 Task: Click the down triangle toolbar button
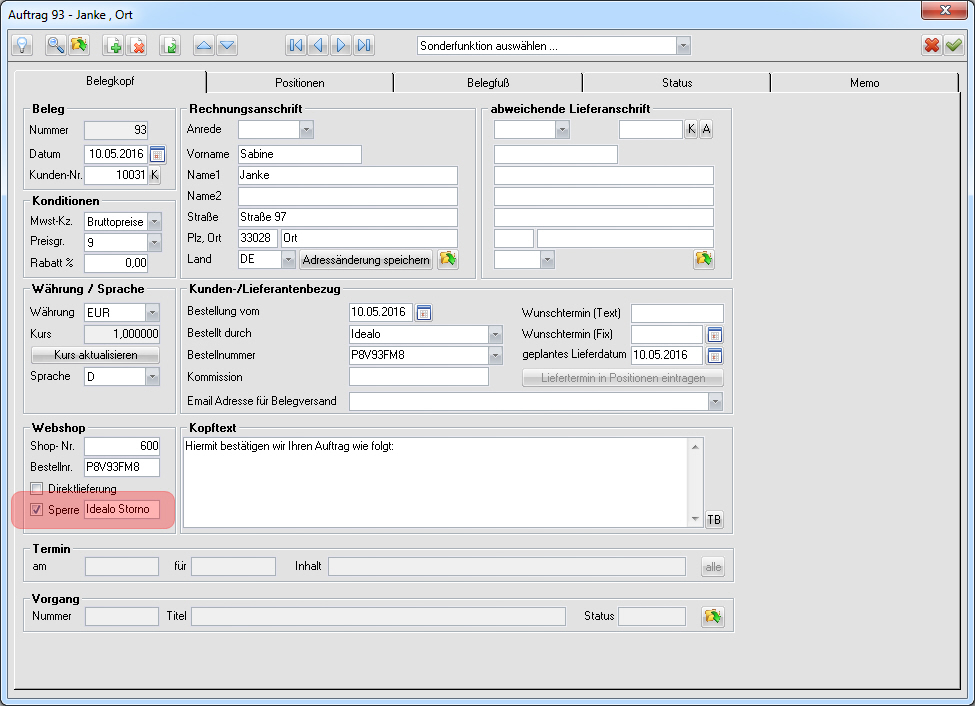tap(227, 45)
